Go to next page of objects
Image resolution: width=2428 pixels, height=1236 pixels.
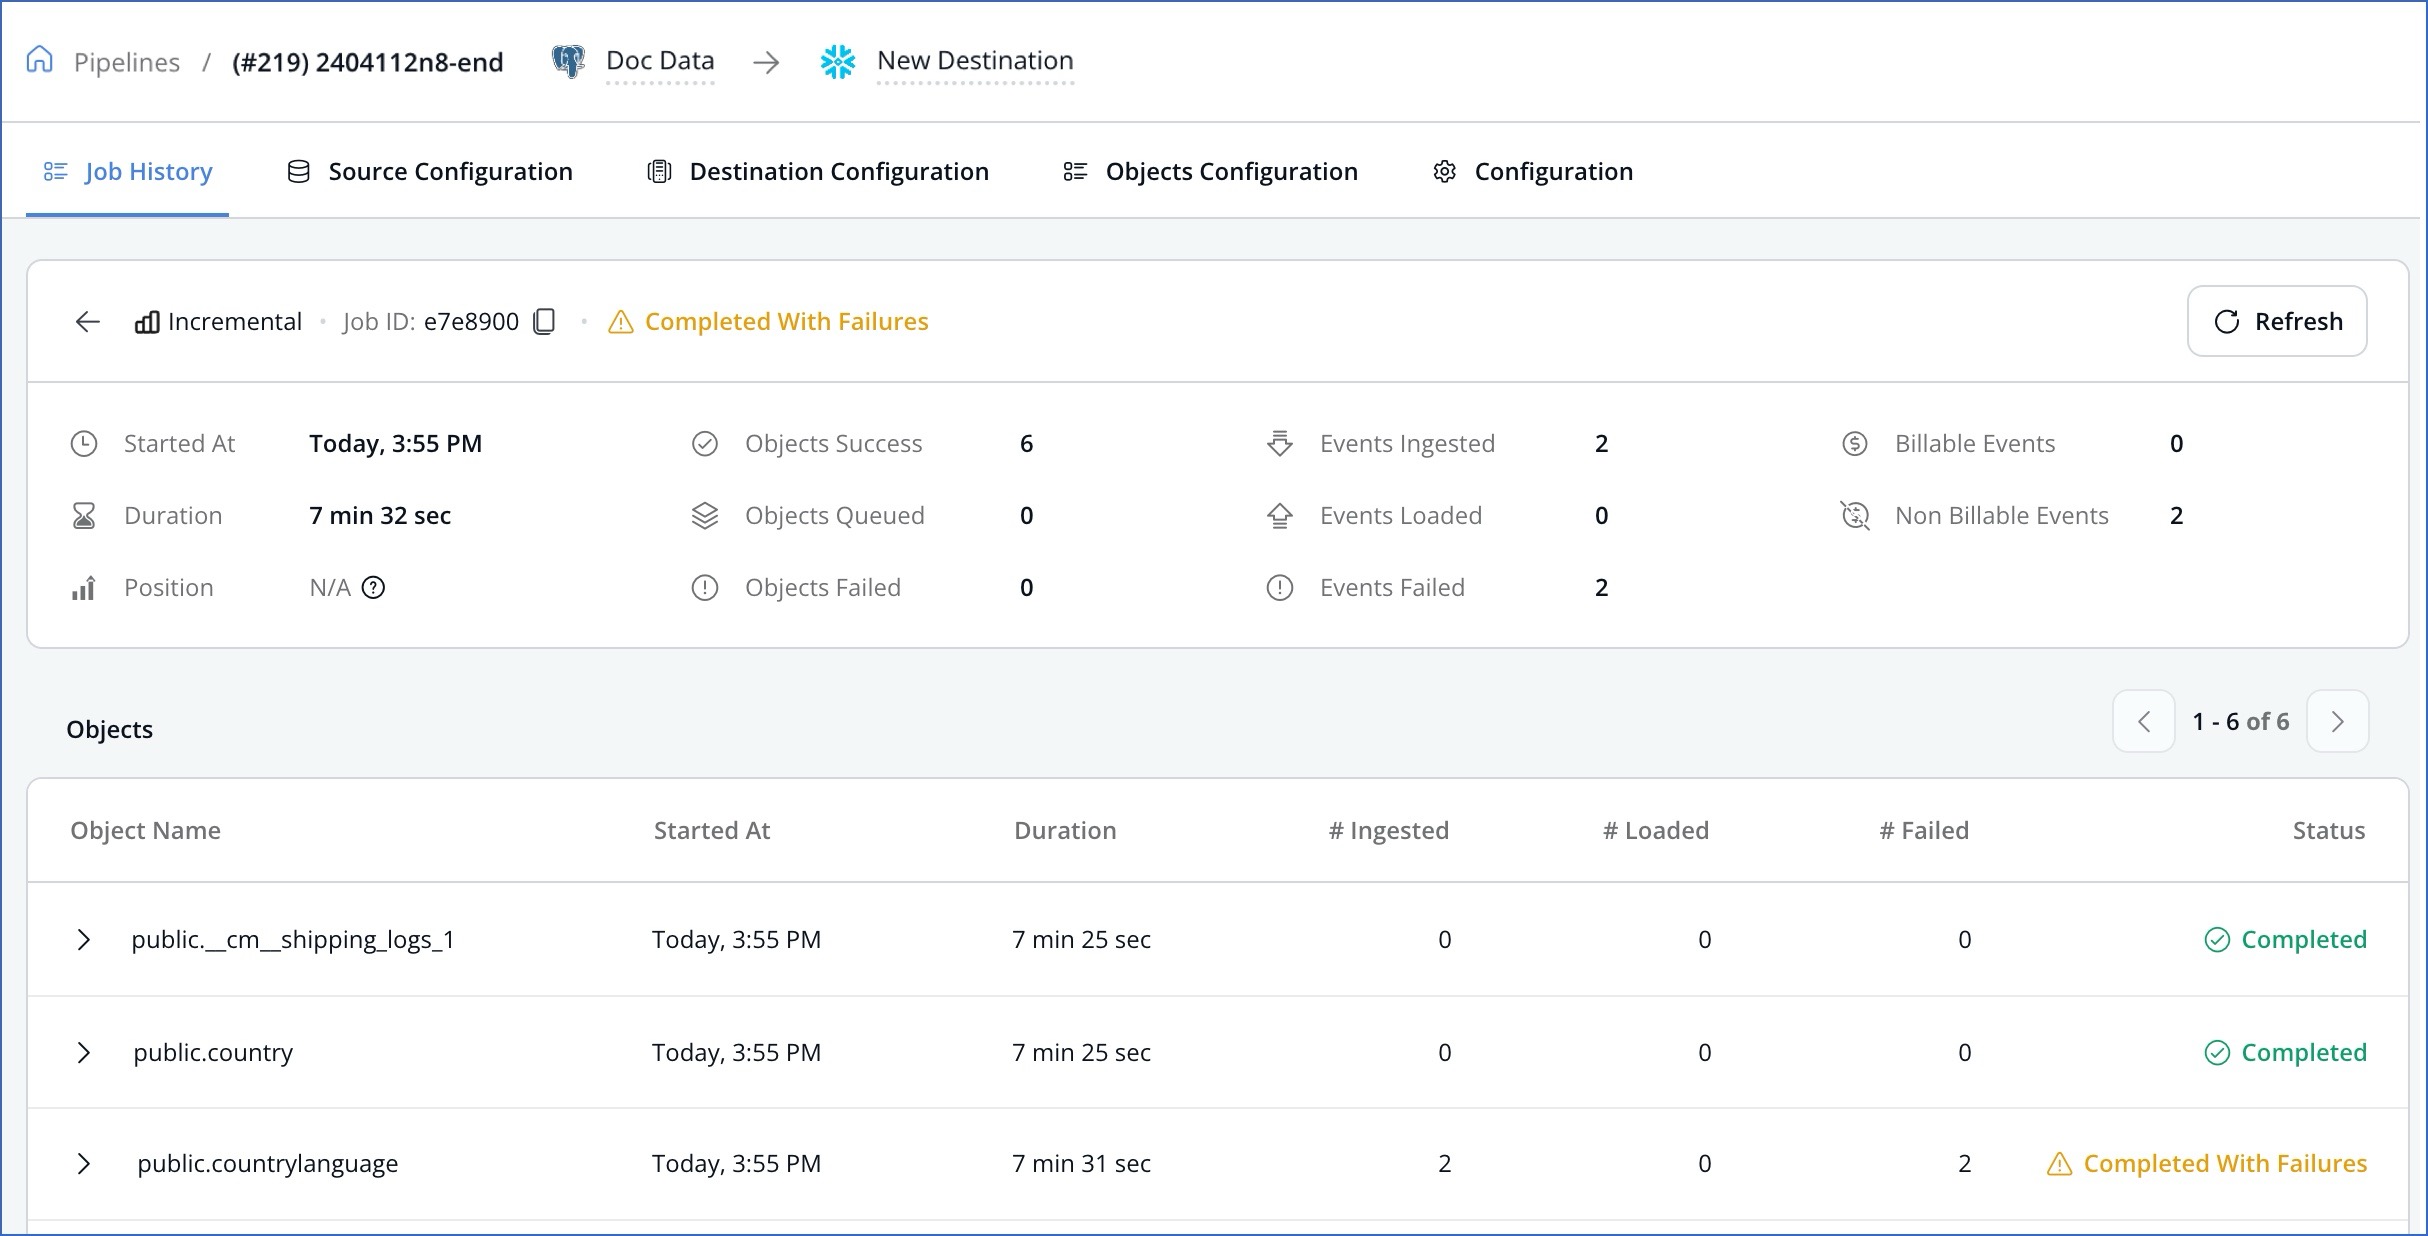point(2337,721)
